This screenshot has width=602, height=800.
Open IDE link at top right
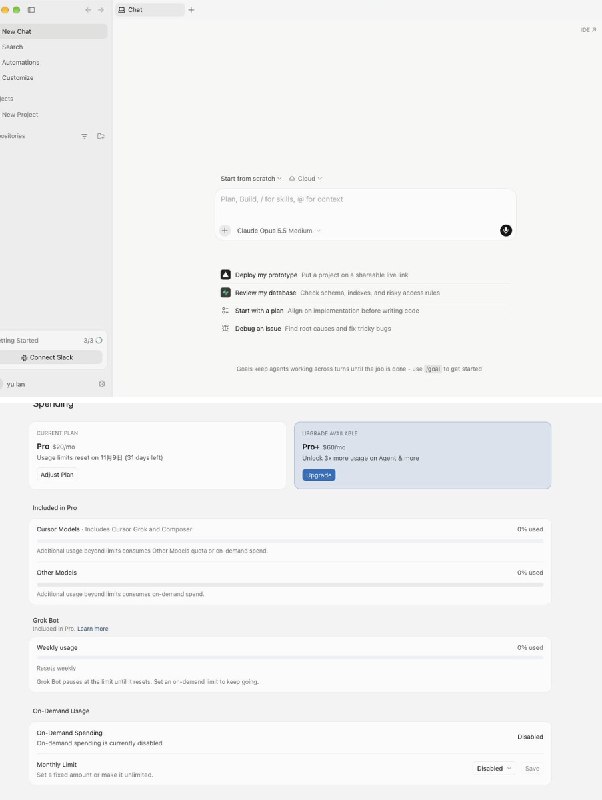tap(588, 30)
